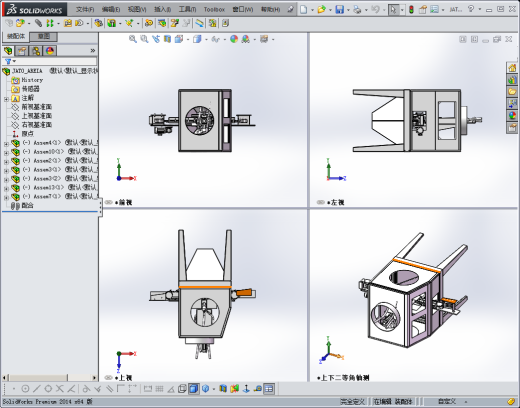Open the 文件(F) menu
Viewport: 520px width, 408px height.
click(85, 9)
